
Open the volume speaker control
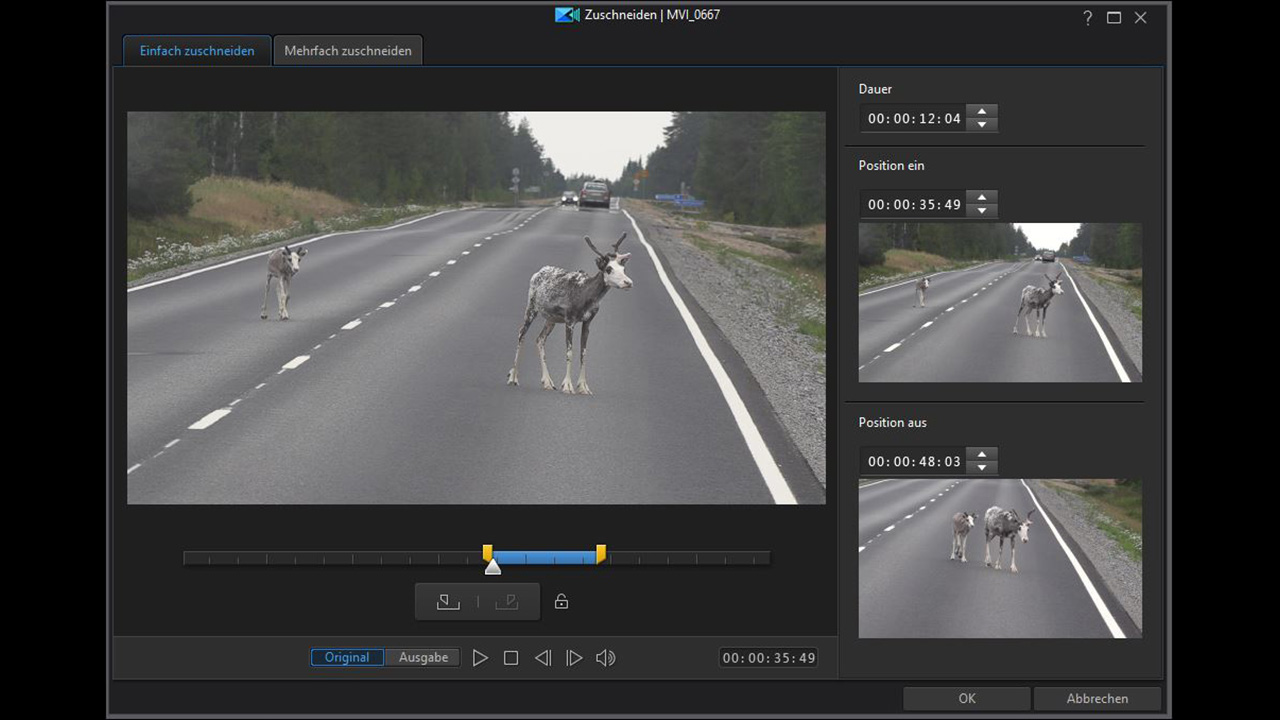click(x=605, y=658)
